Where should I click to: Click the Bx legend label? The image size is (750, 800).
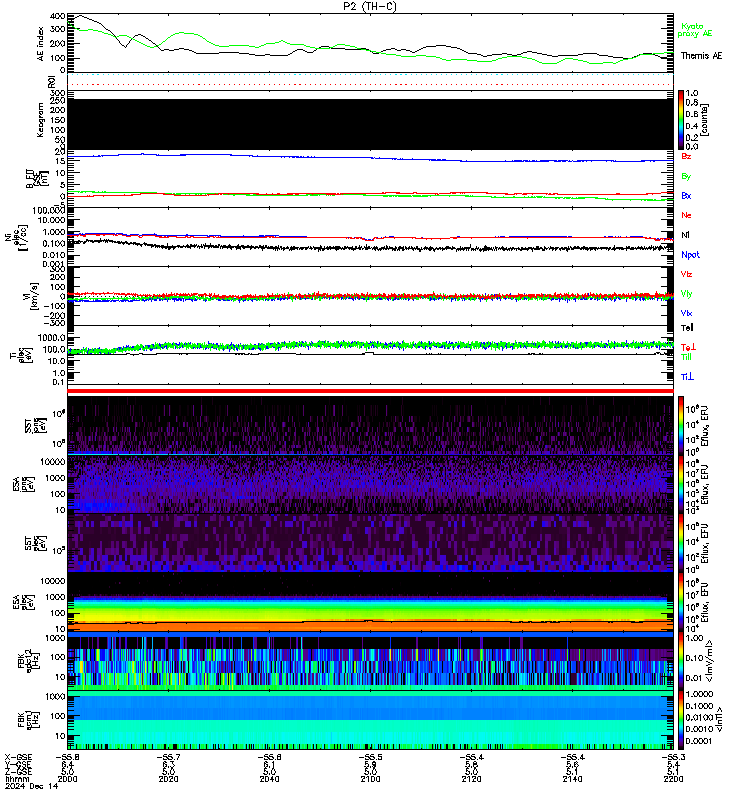point(686,195)
